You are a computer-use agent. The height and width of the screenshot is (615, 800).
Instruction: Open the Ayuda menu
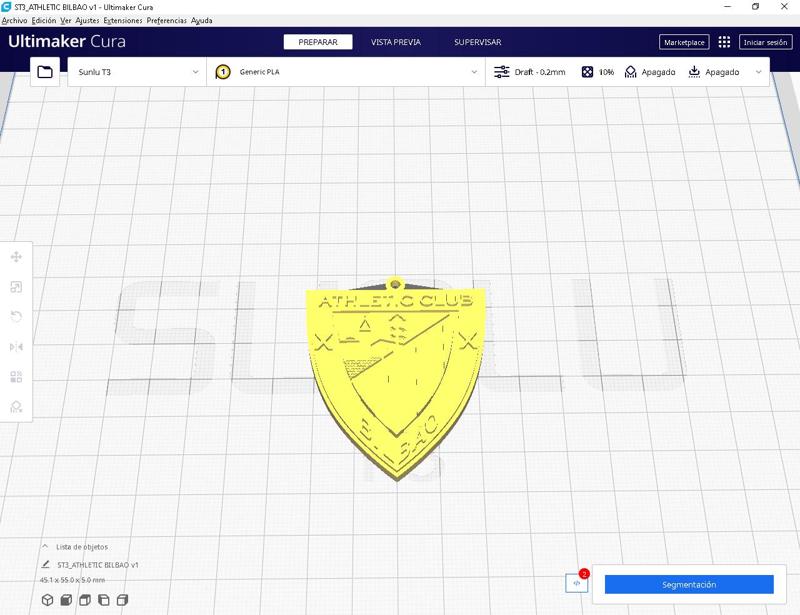pyautogui.click(x=202, y=20)
